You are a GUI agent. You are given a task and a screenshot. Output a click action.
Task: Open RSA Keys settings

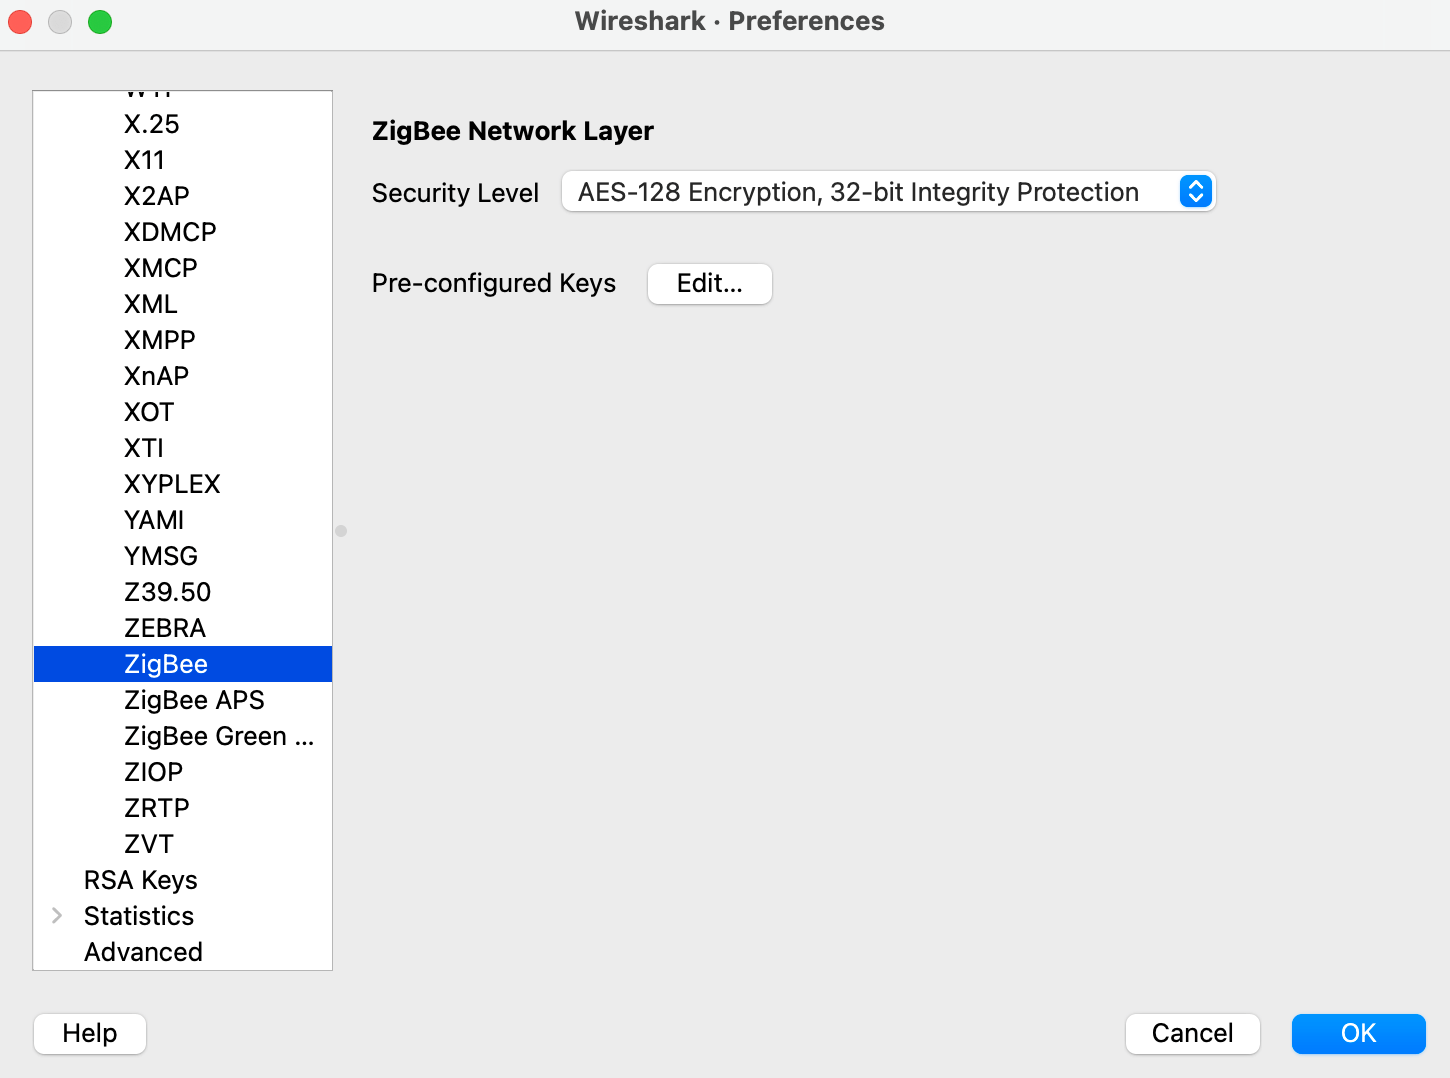click(140, 879)
